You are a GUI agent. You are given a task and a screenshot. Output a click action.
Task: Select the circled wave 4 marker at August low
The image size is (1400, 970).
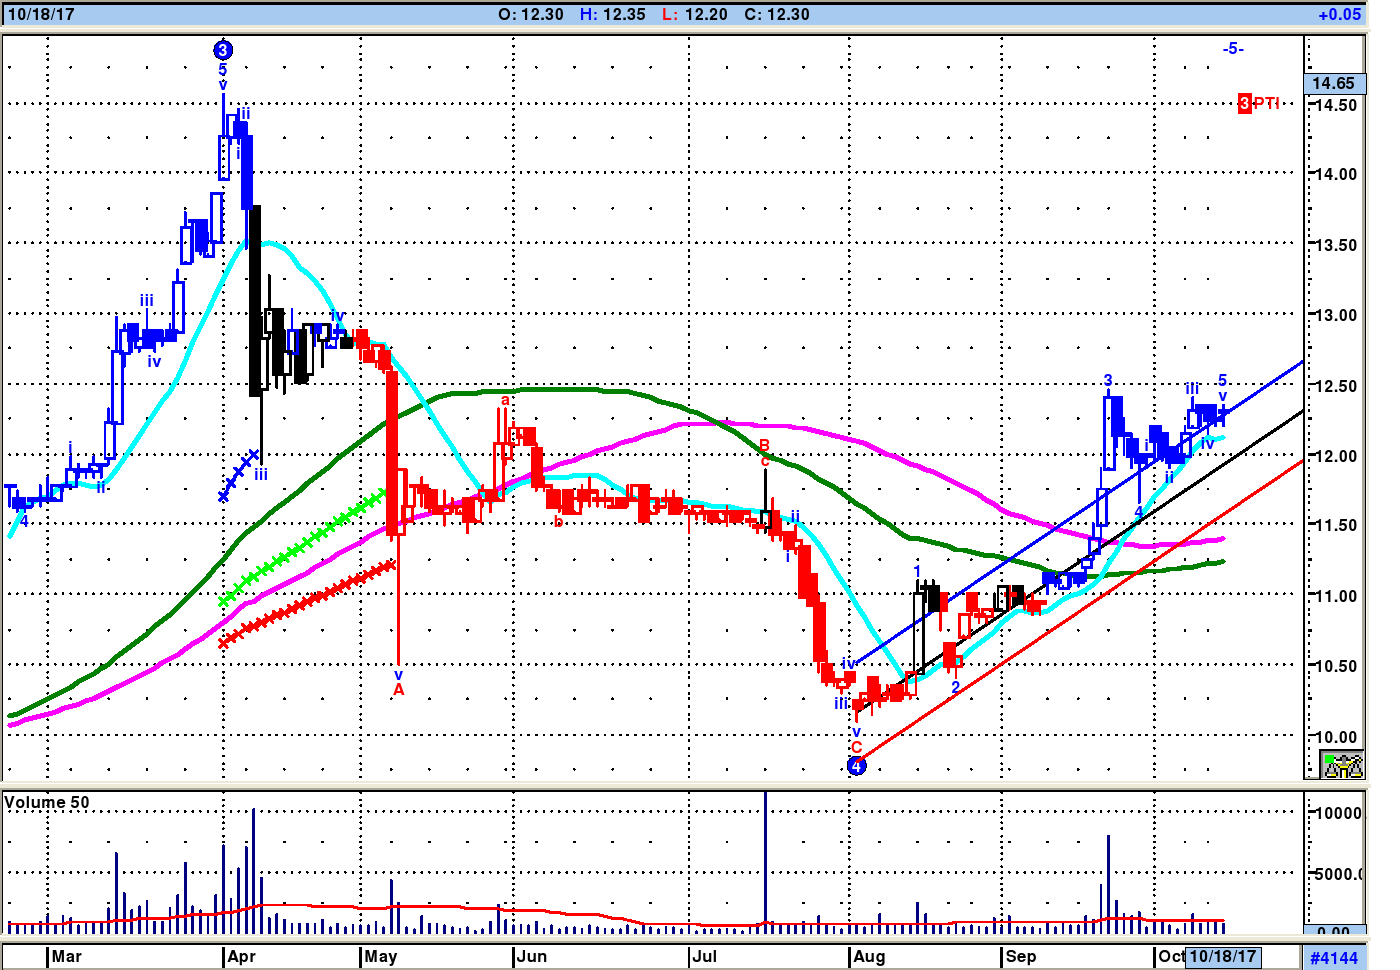click(857, 766)
